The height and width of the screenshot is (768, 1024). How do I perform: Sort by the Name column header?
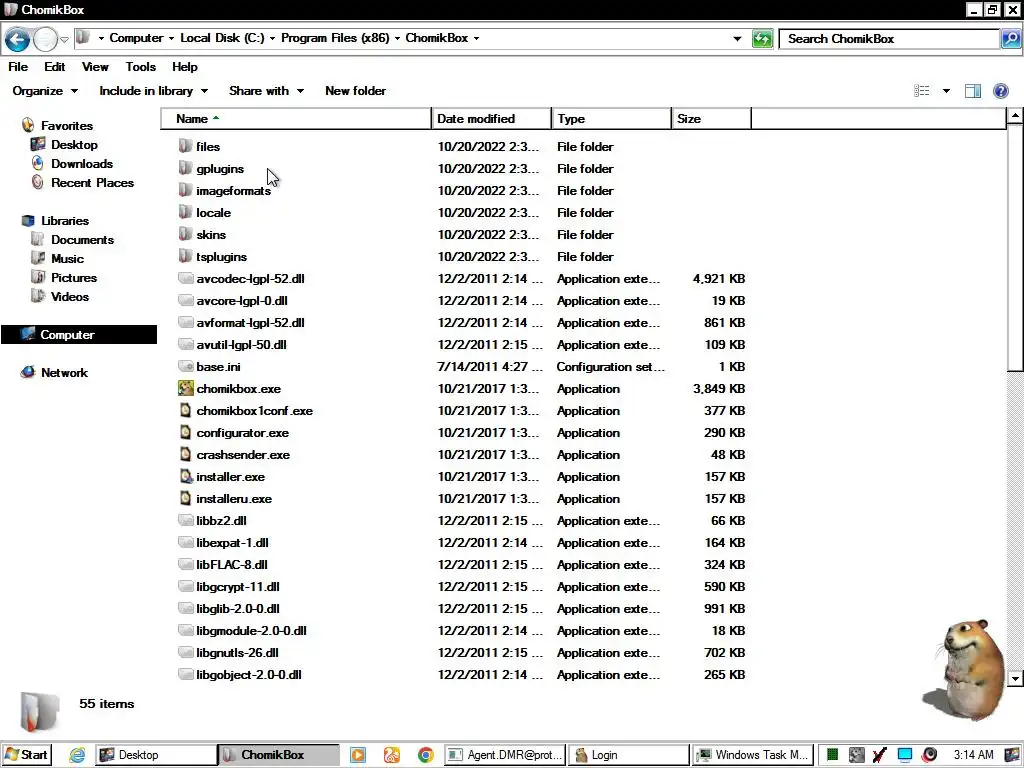(x=296, y=119)
